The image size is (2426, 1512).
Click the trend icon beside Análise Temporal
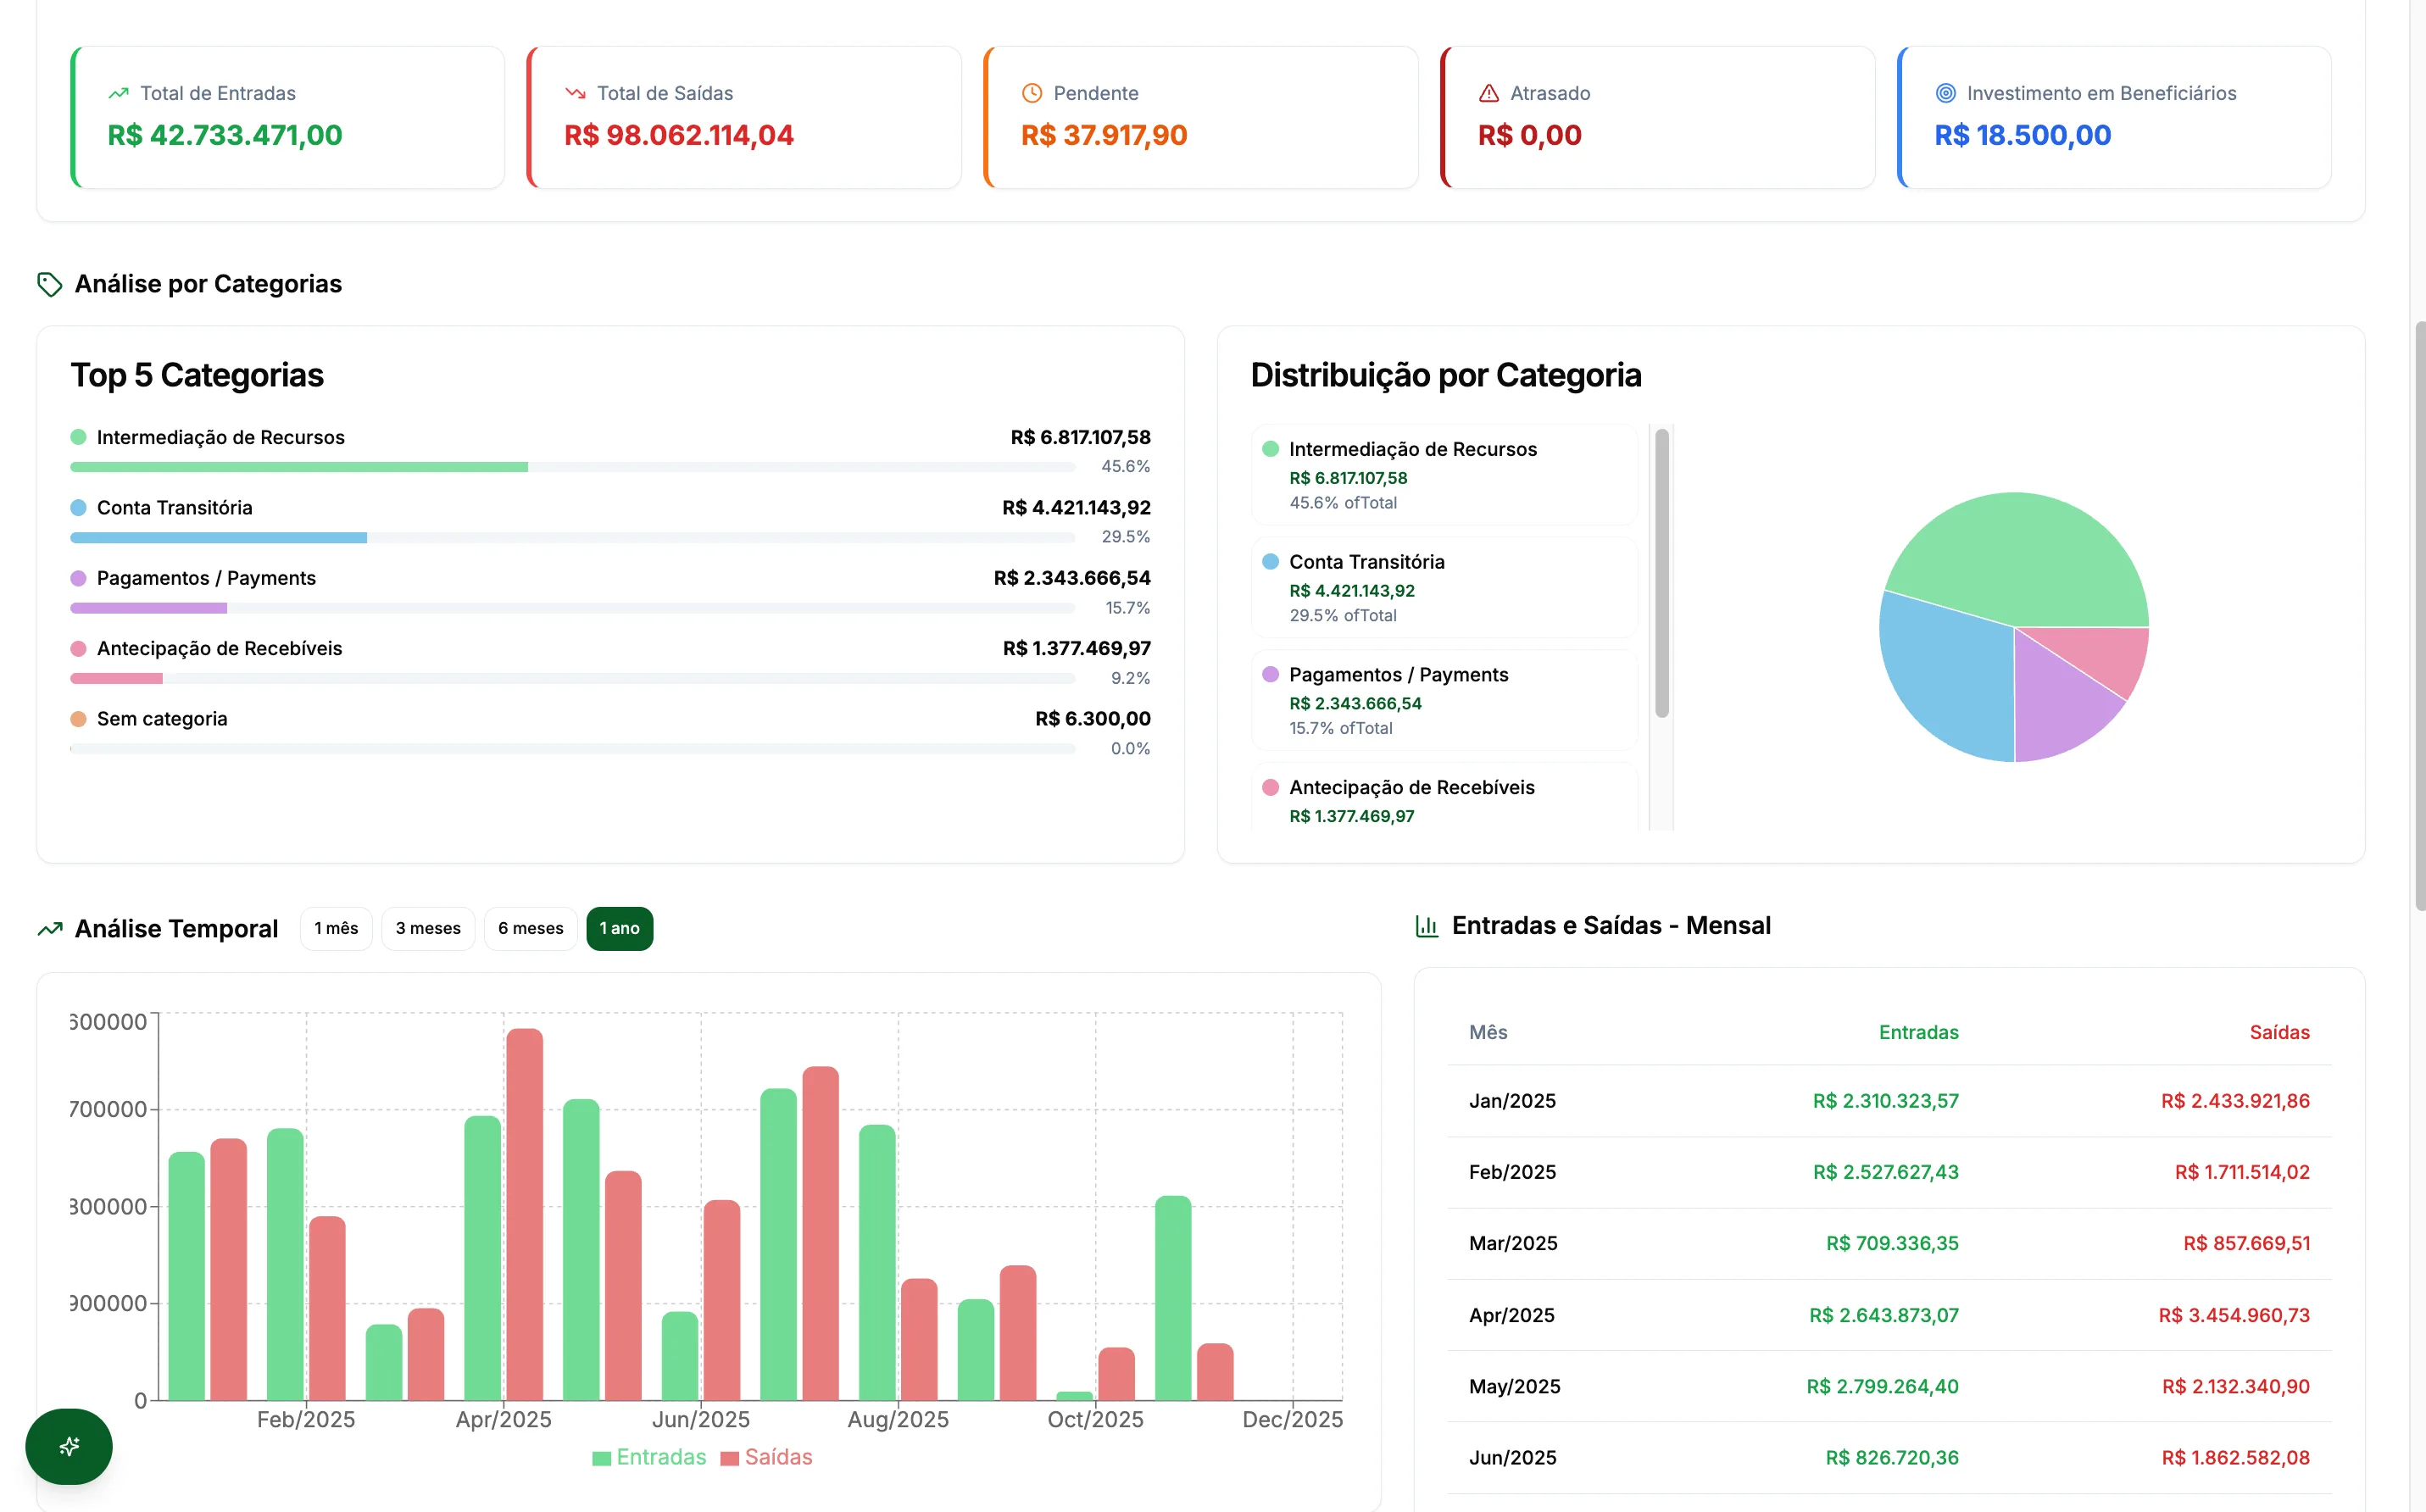(x=50, y=929)
